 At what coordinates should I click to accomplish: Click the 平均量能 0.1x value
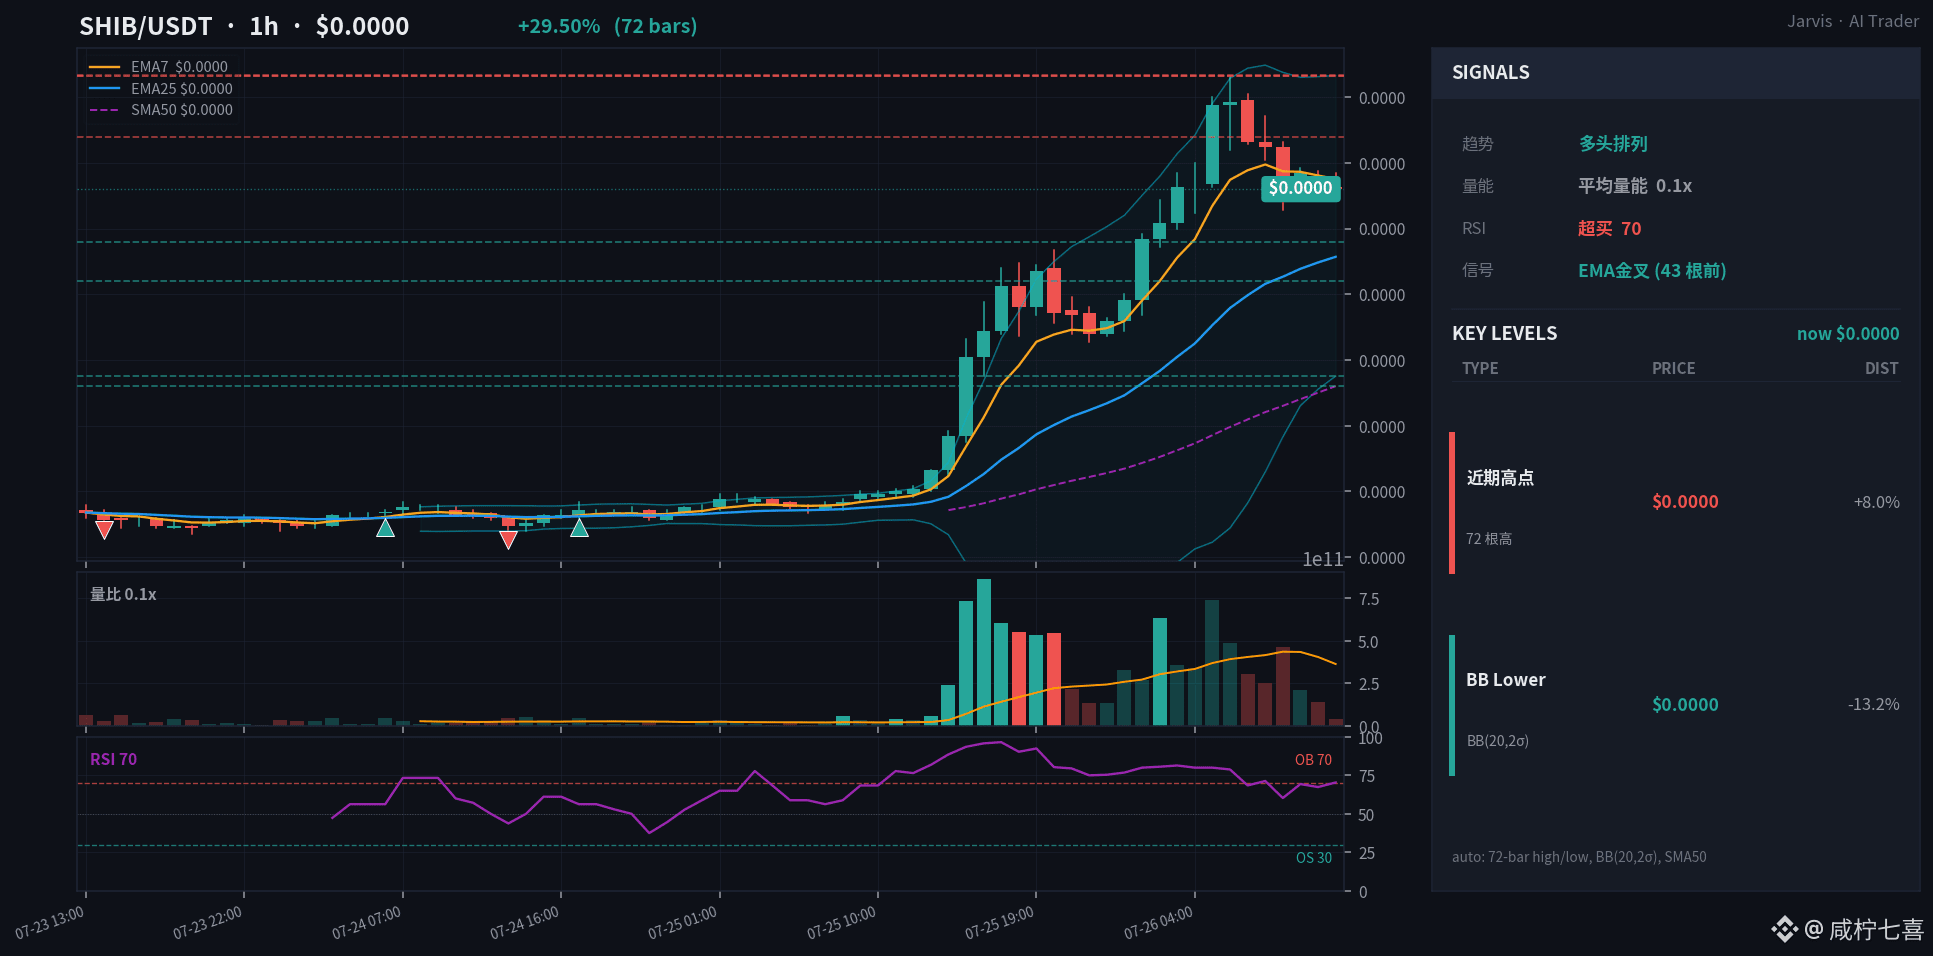point(1635,186)
